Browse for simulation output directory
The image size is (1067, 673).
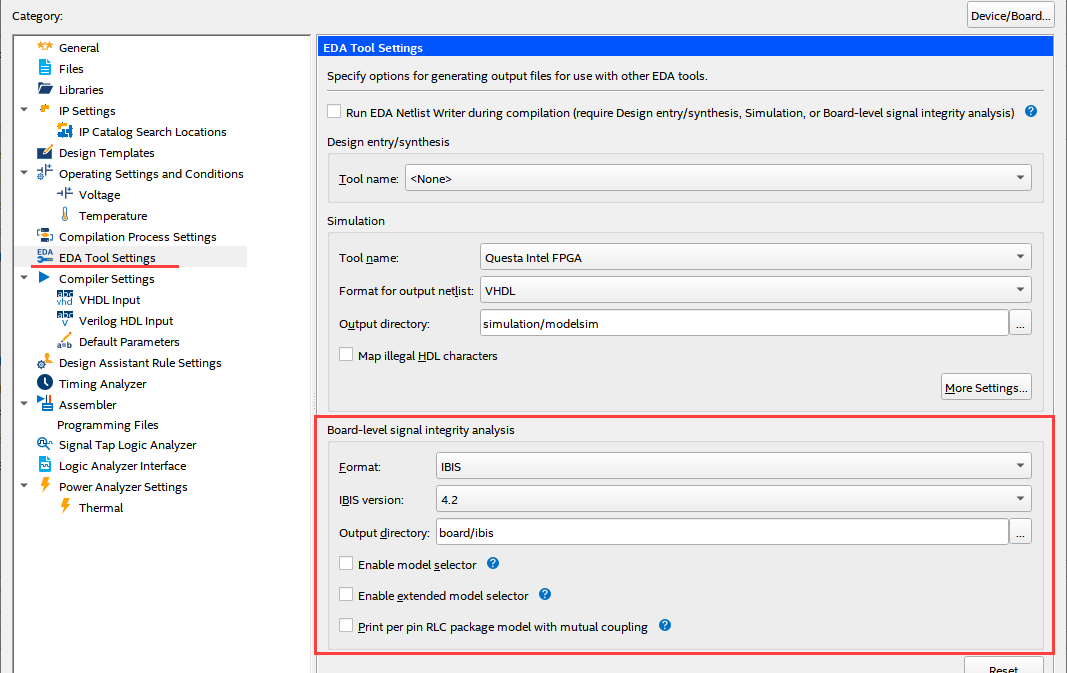tap(1020, 323)
